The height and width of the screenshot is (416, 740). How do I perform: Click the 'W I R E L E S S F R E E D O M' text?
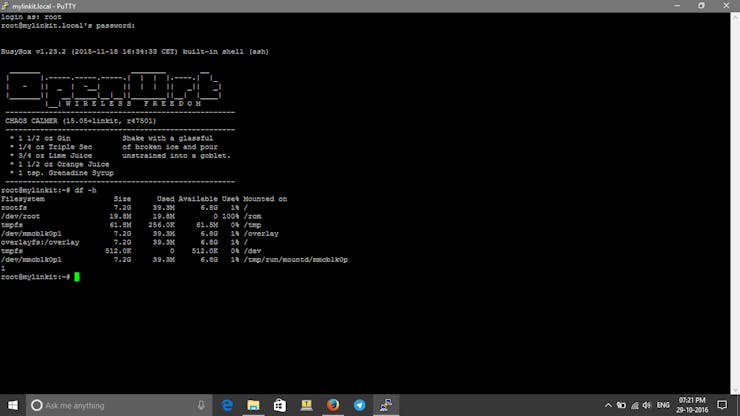click(x=134, y=103)
